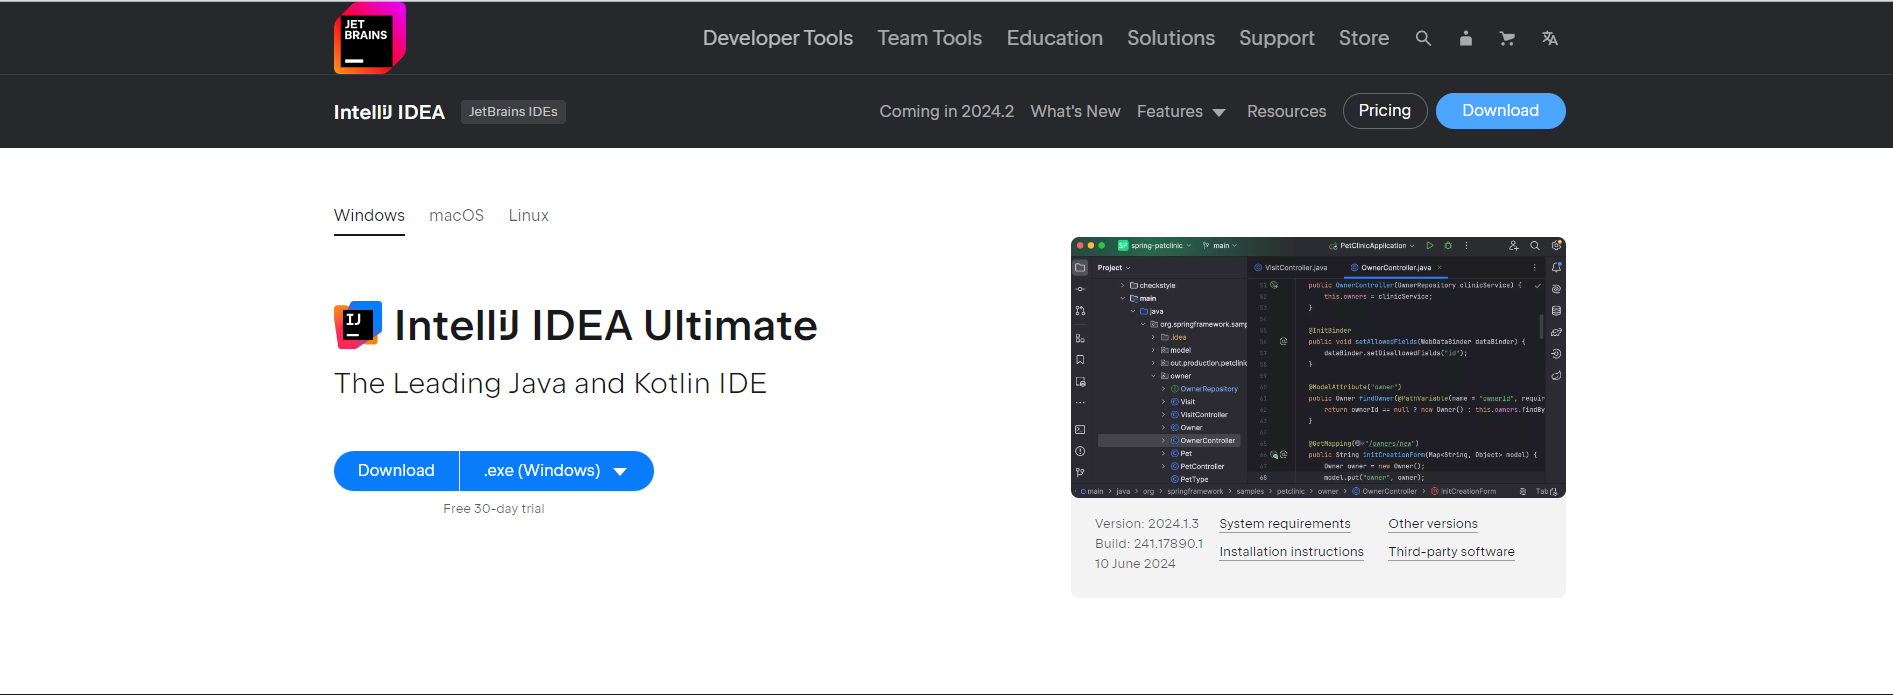Click the language translate icon

coord(1549,38)
